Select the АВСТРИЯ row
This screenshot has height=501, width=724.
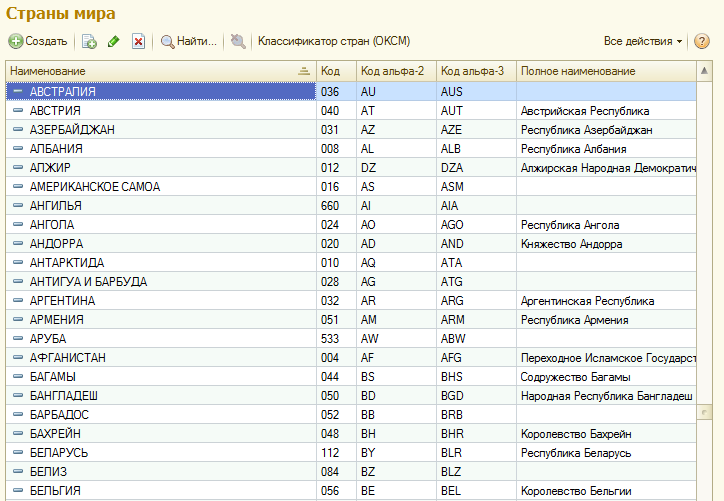351,111
